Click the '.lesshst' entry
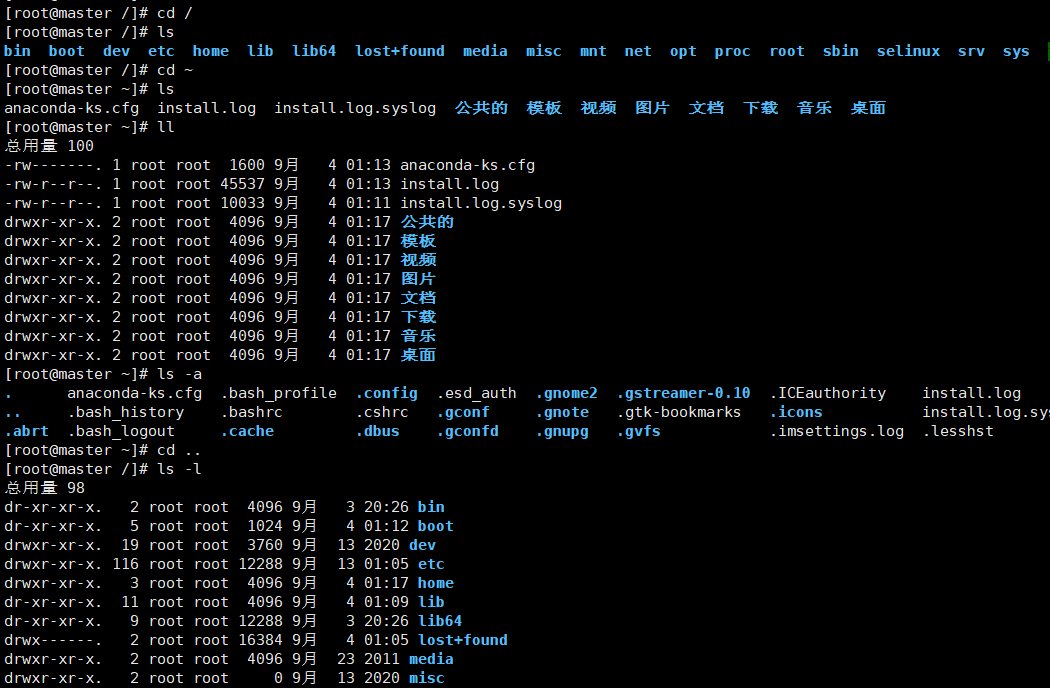The height and width of the screenshot is (688, 1050). coord(958,431)
